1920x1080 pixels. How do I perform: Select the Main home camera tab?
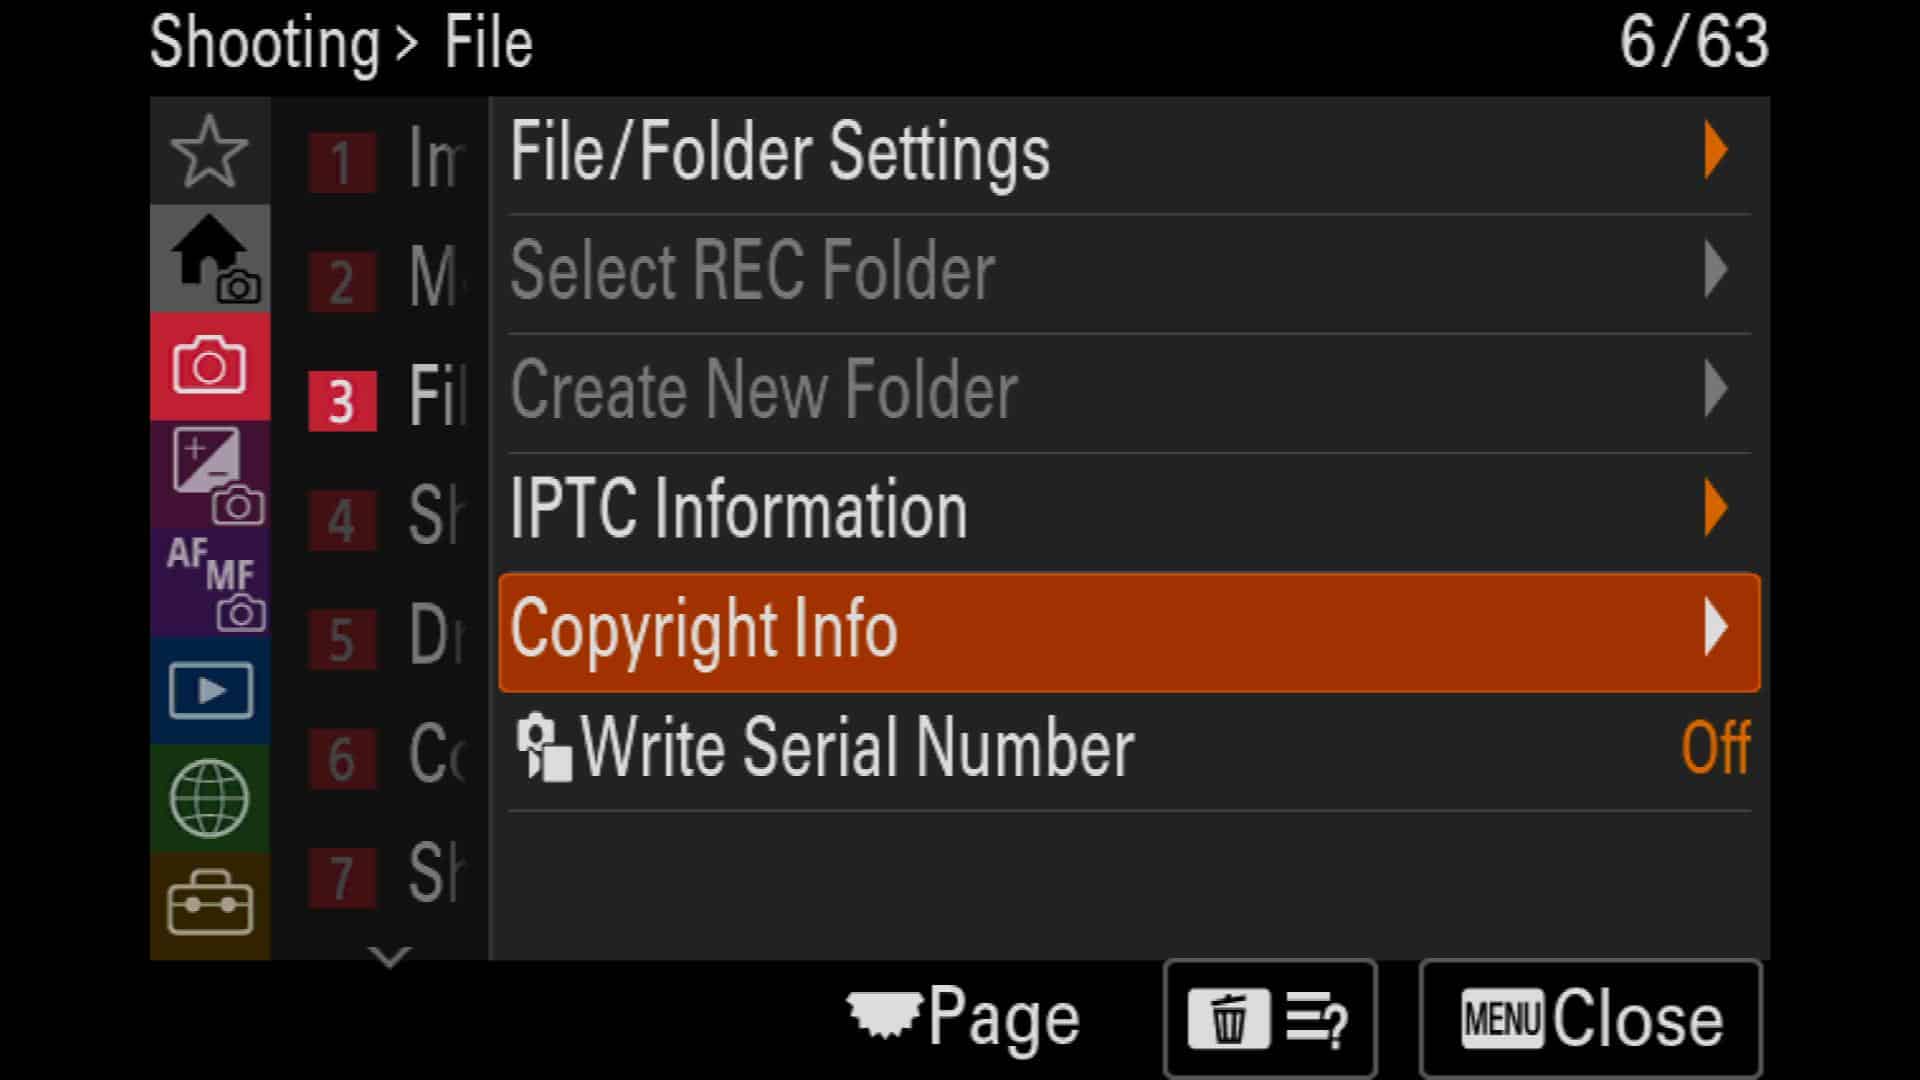[209, 259]
